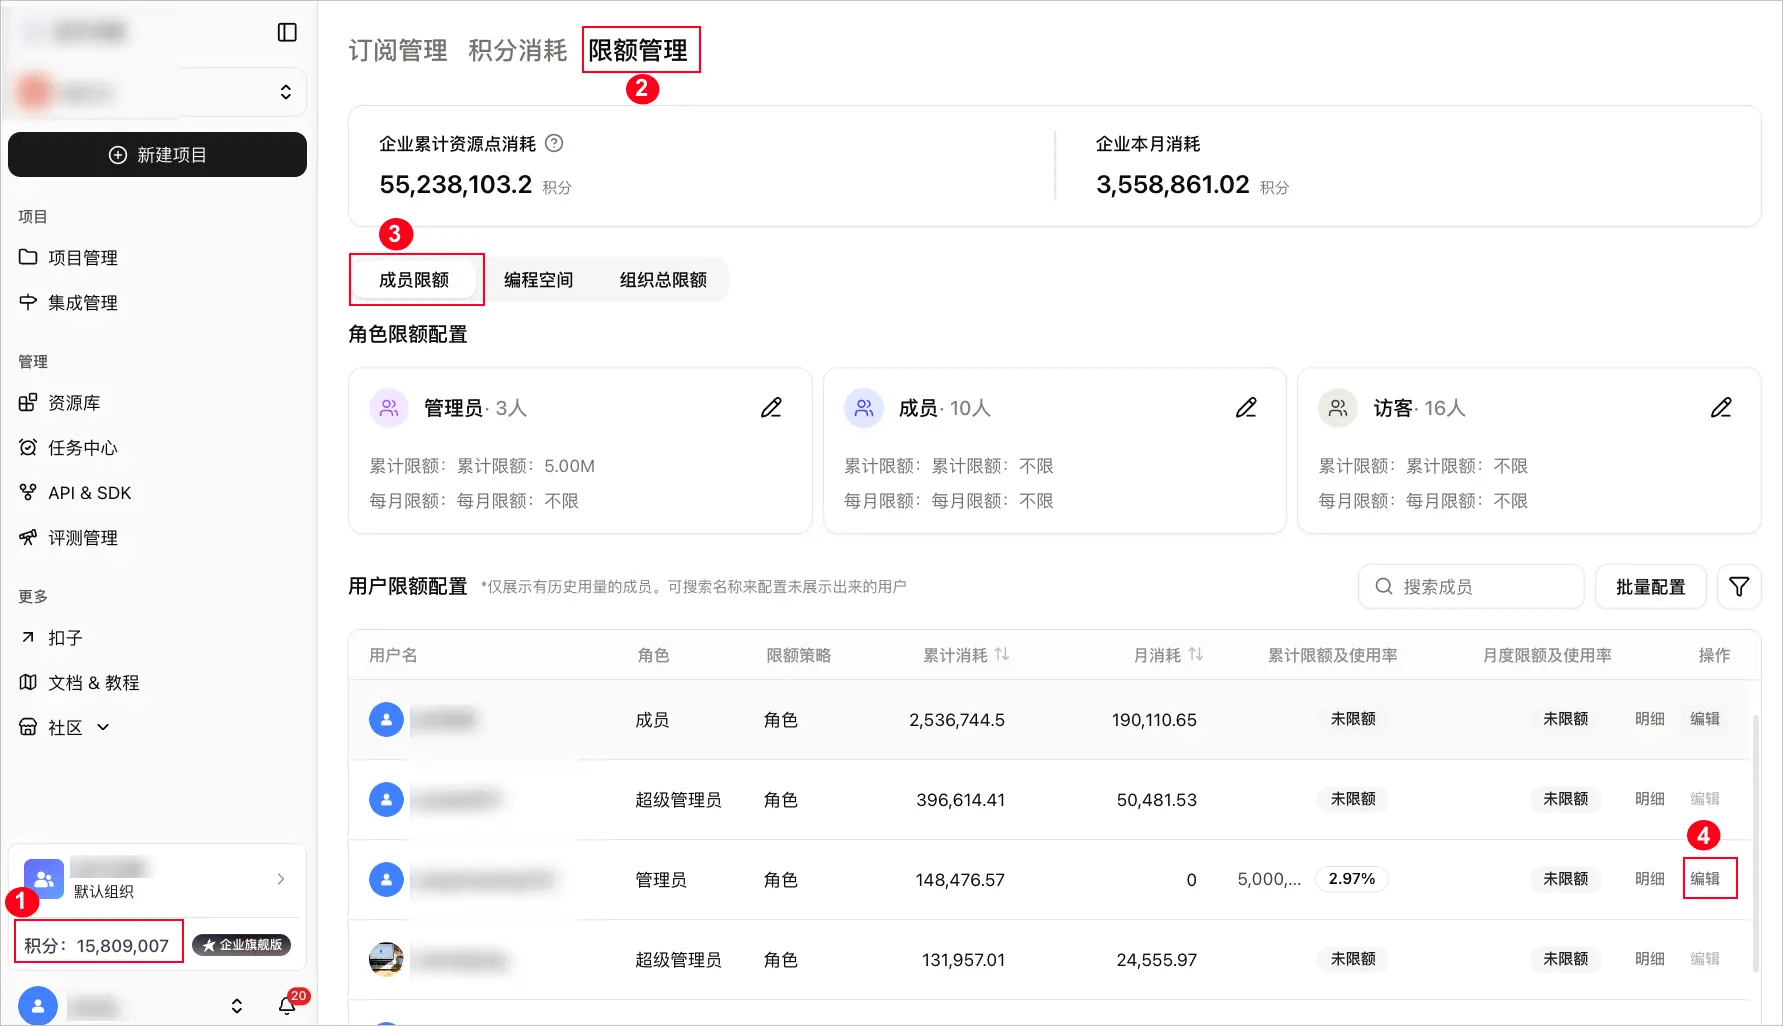Open the 扣子 external link
This screenshot has width=1783, height=1026.
pyautogui.click(x=65, y=638)
